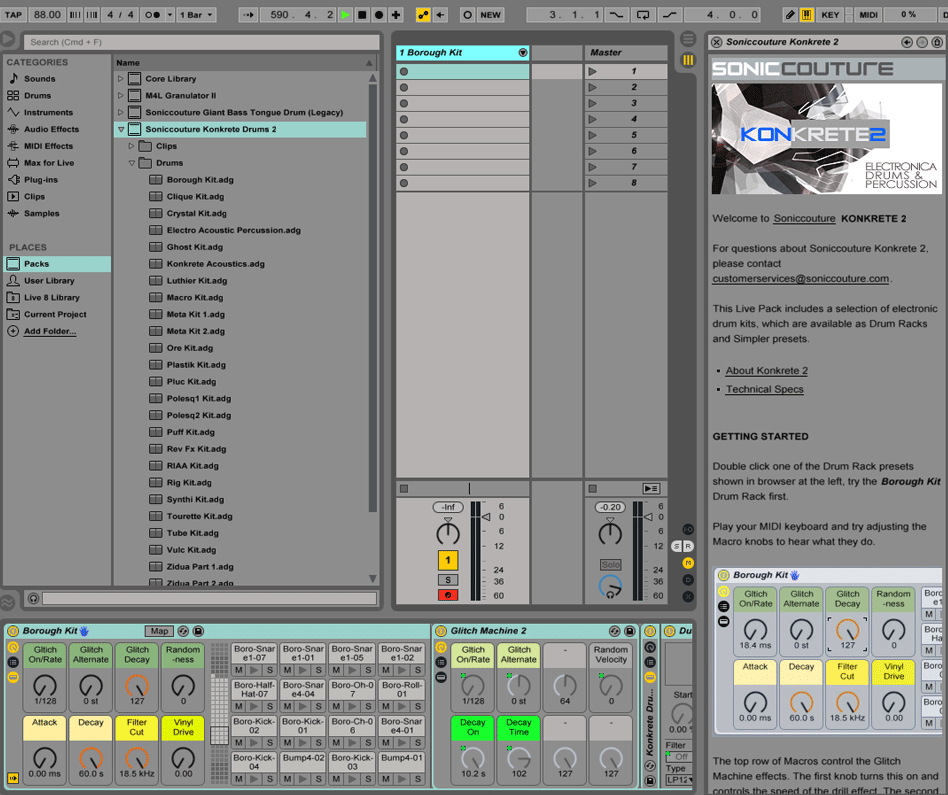
Task: Click the browser search field
Action: click(201, 42)
